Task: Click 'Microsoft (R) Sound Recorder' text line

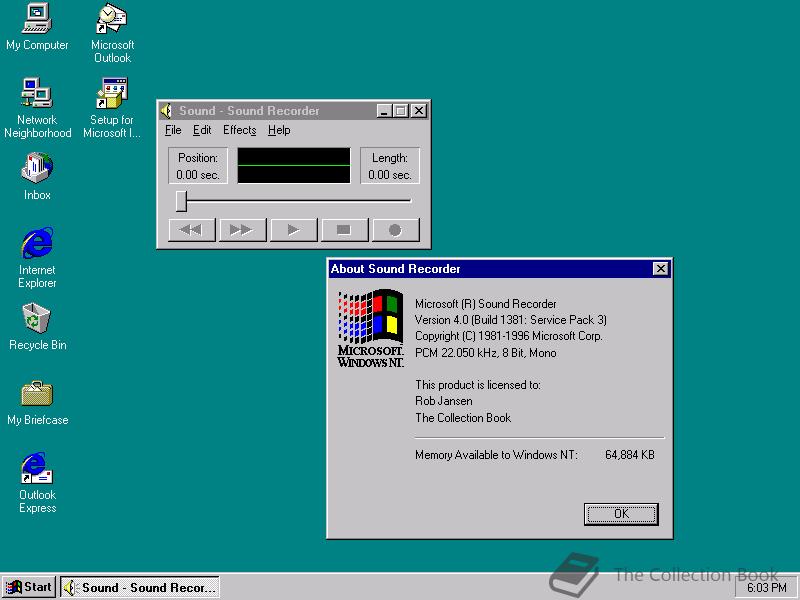Action: (485, 304)
